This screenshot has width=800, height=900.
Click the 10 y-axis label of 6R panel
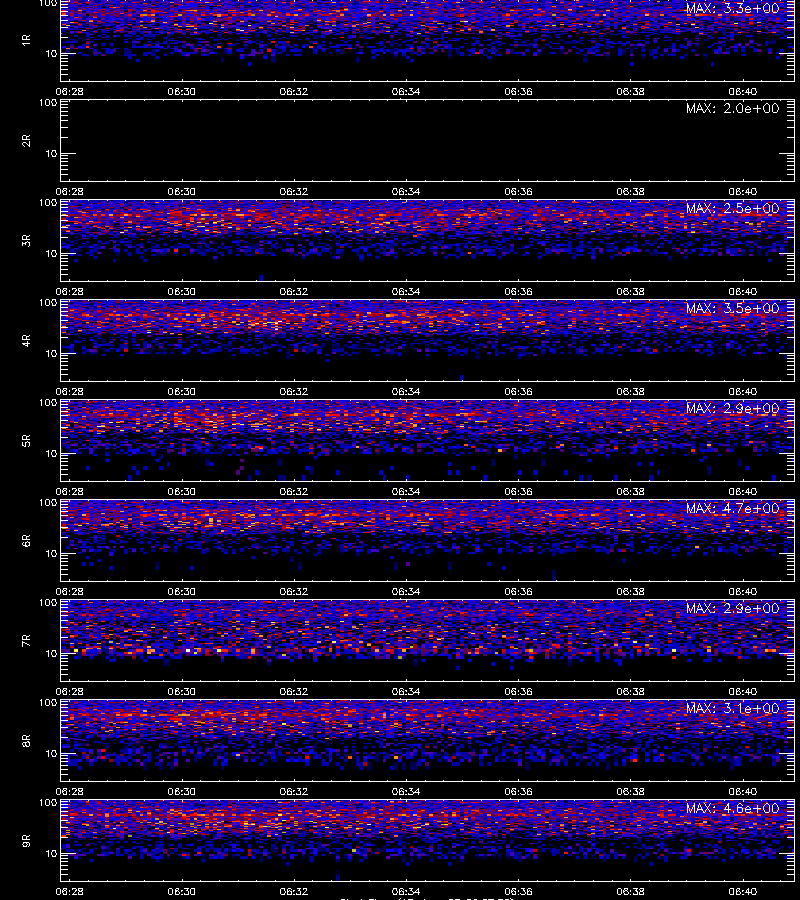pyautogui.click(x=51, y=554)
